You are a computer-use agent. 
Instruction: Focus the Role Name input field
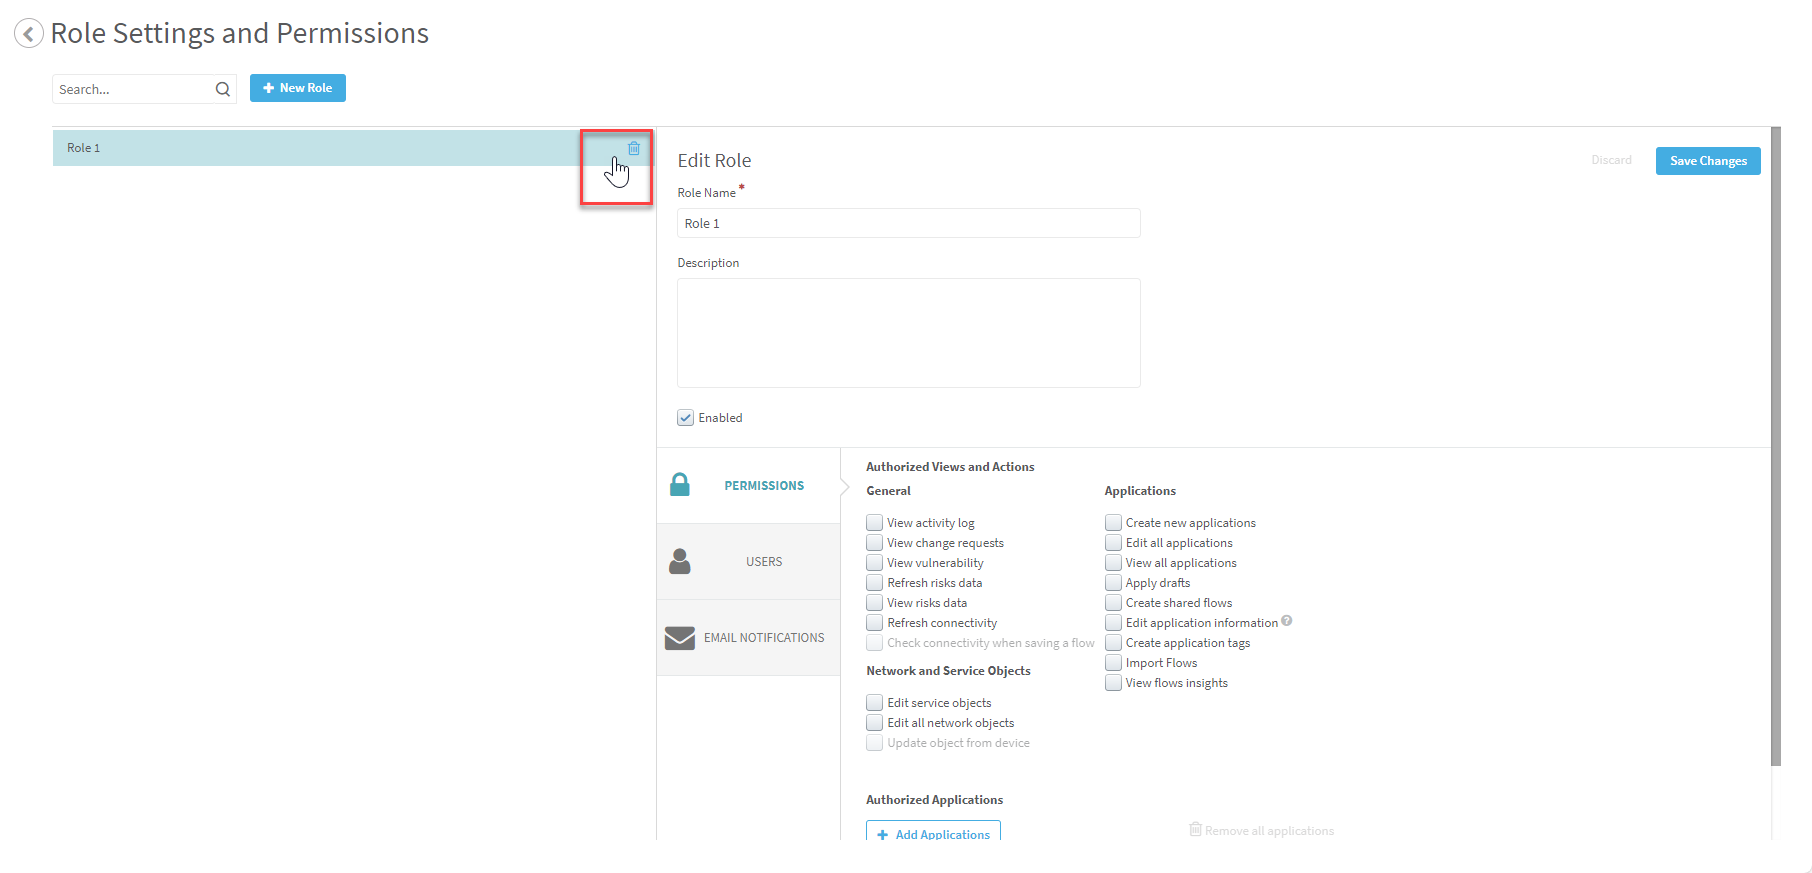908,223
